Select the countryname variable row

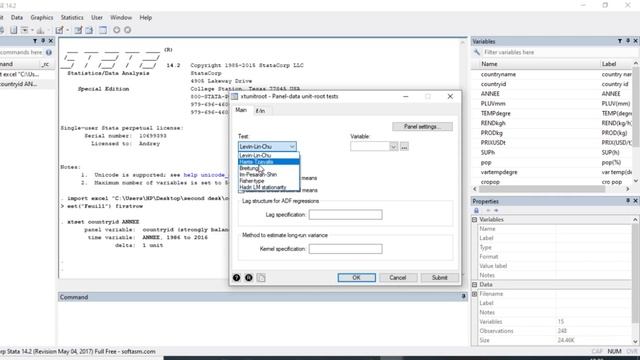tap(553, 74)
